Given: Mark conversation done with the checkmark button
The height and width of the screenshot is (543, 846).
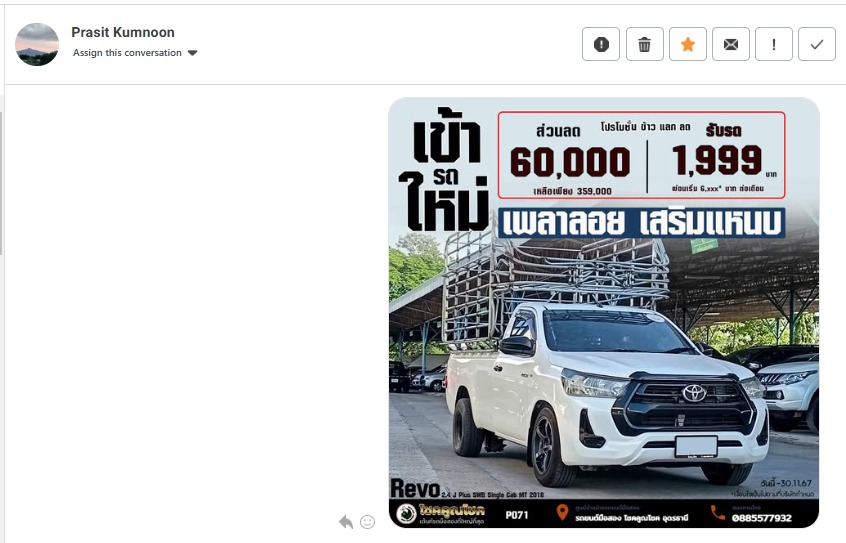Looking at the screenshot, I should [x=817, y=44].
